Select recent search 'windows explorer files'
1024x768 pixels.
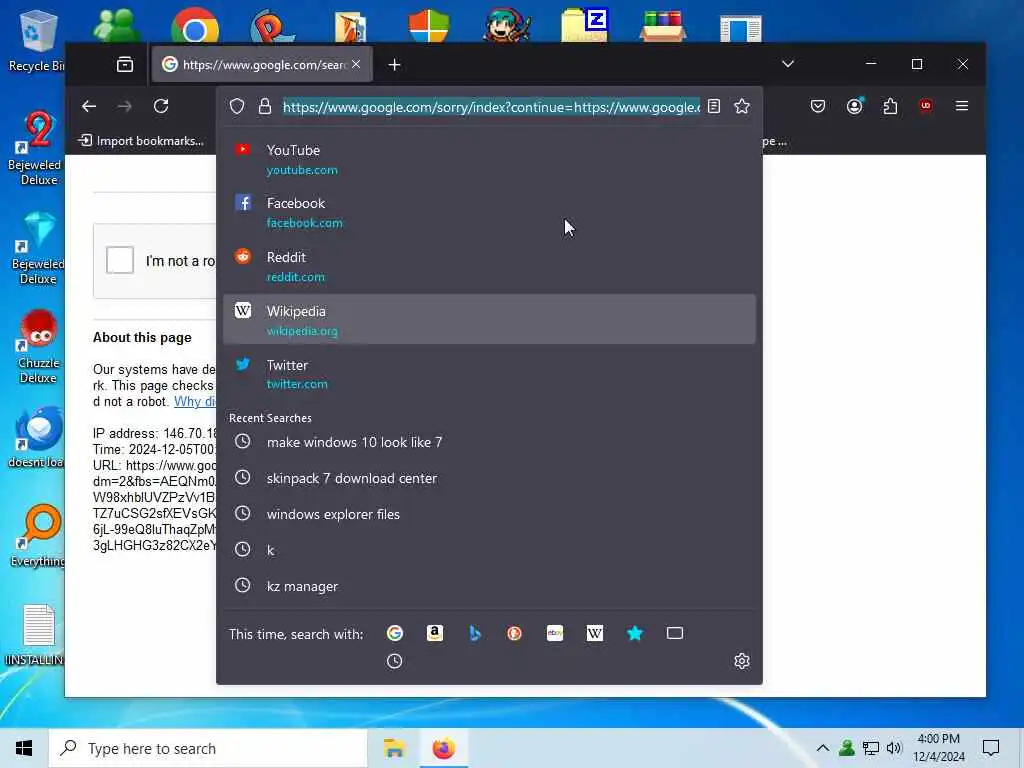pos(489,514)
